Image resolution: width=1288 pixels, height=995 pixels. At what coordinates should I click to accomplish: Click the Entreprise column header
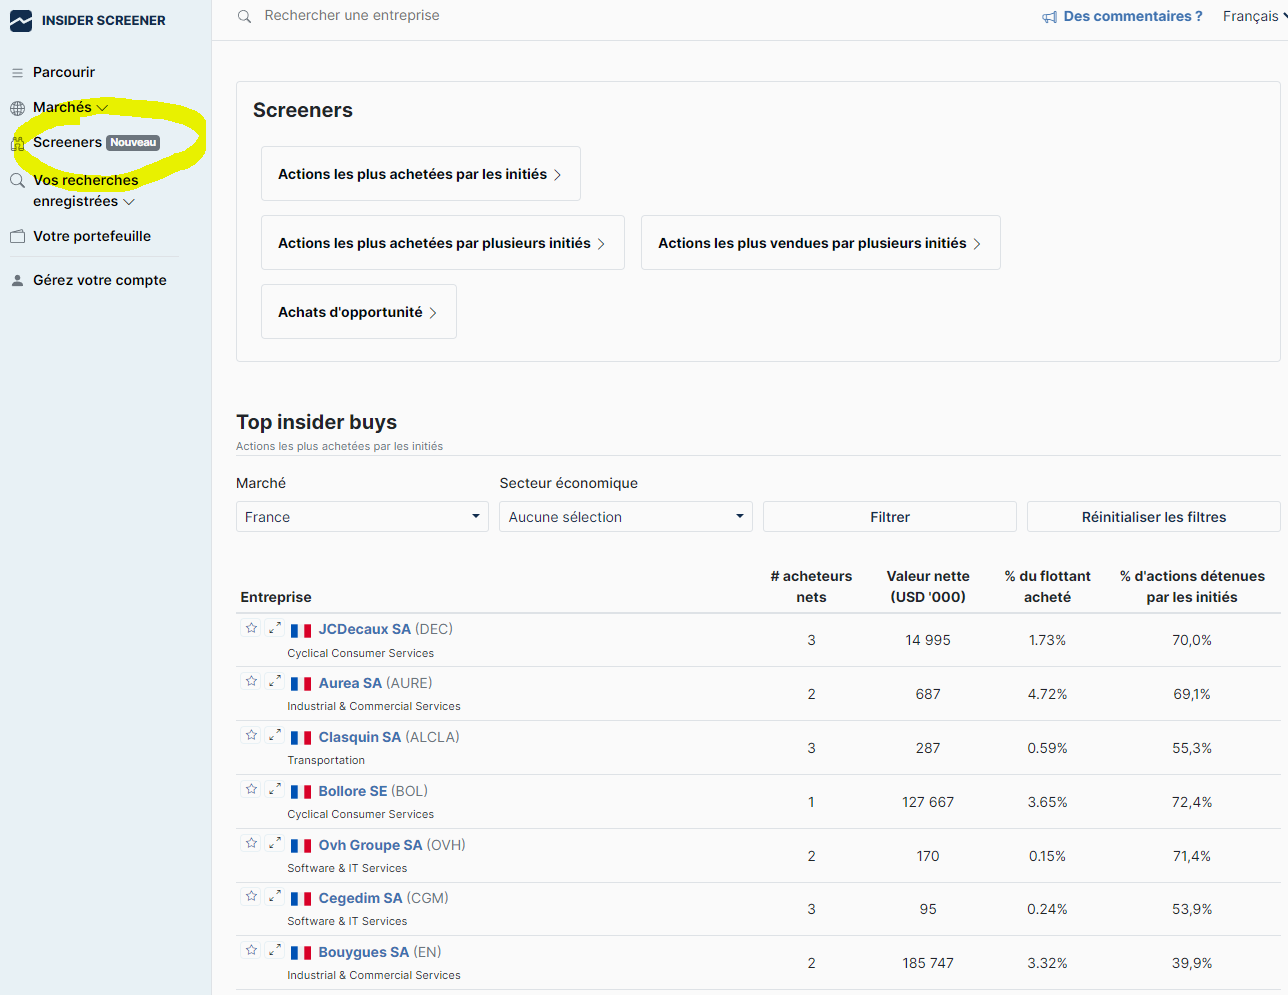pos(276,597)
